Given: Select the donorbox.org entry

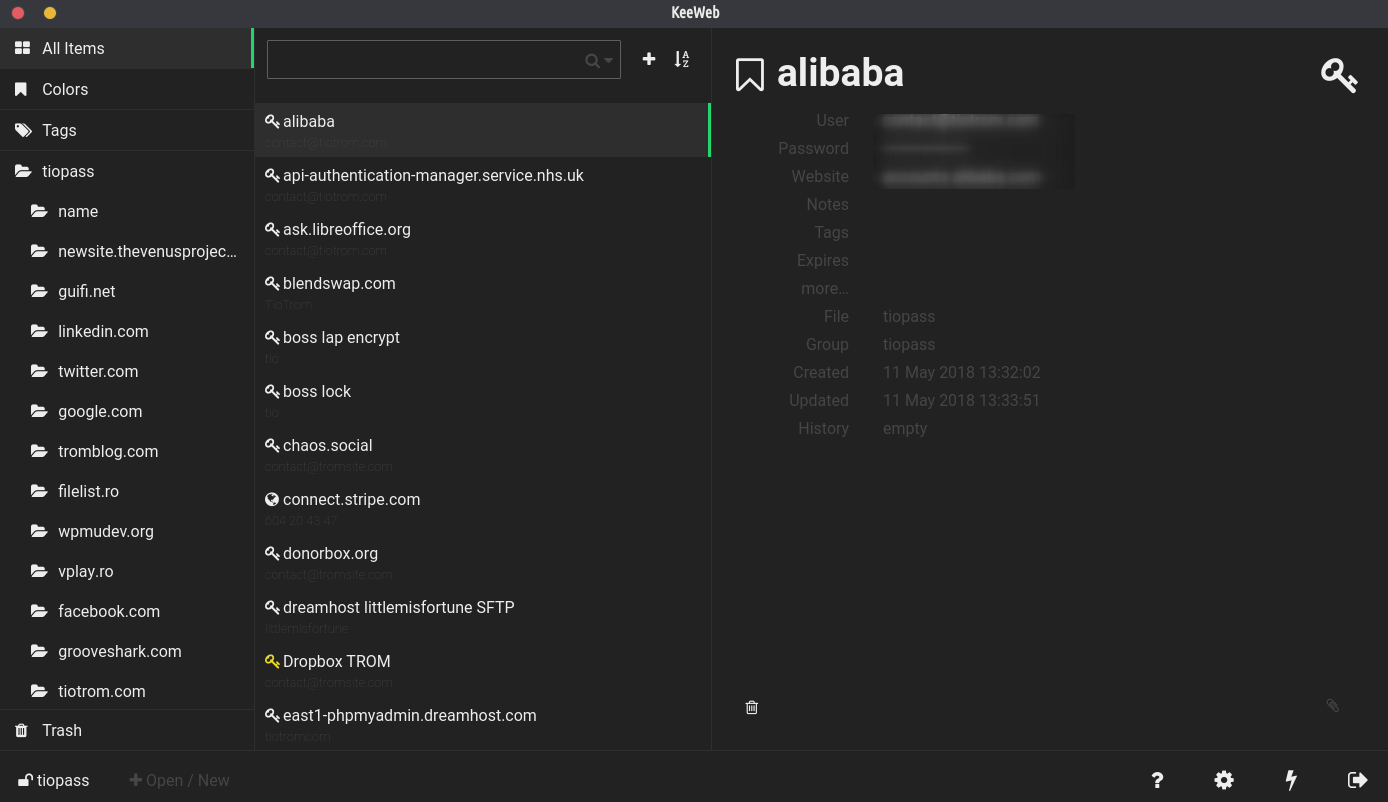Looking at the screenshot, I should coord(482,562).
